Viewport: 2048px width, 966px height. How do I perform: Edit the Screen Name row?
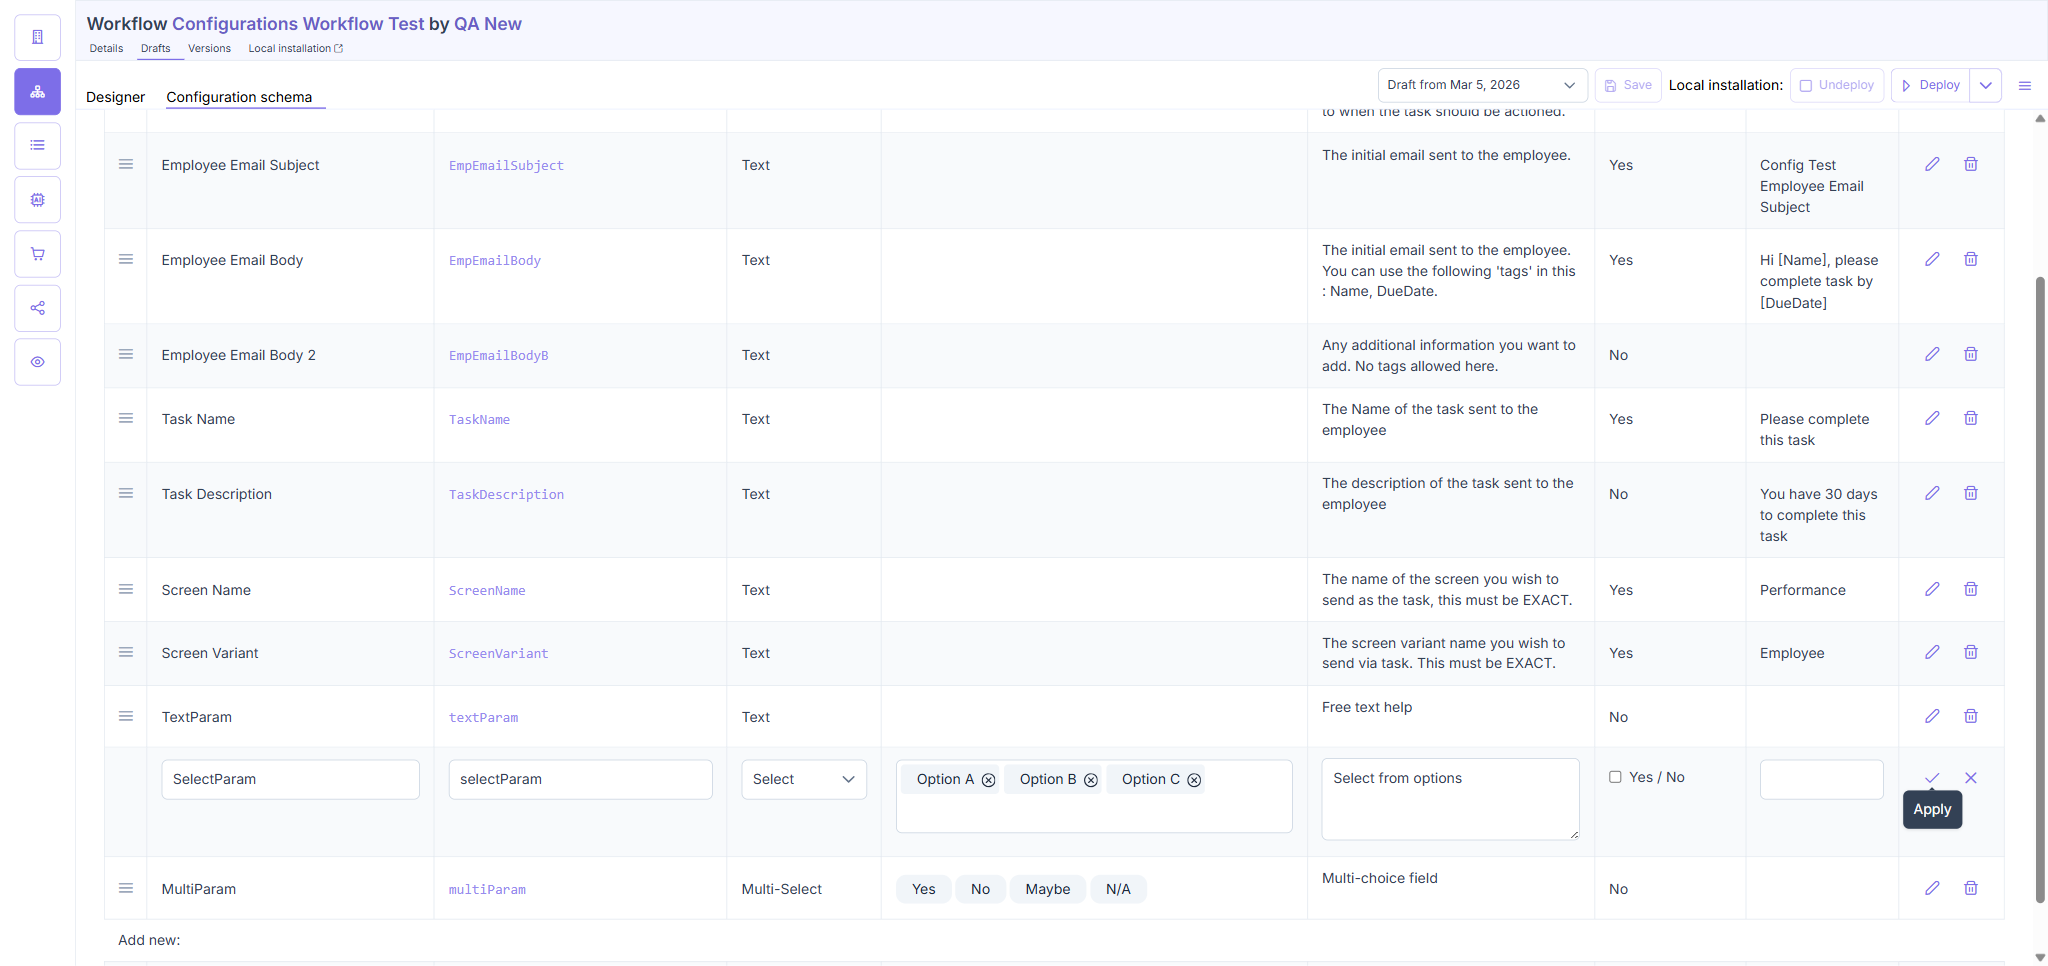pos(1932,589)
